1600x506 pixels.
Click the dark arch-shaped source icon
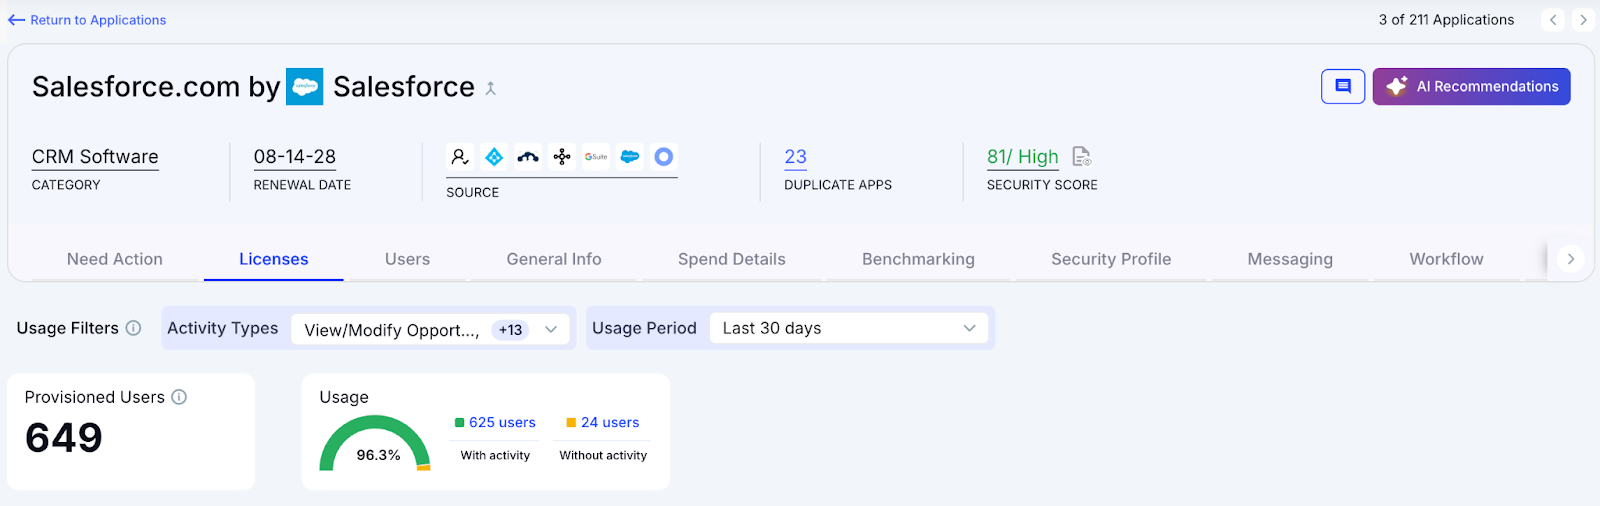528,156
